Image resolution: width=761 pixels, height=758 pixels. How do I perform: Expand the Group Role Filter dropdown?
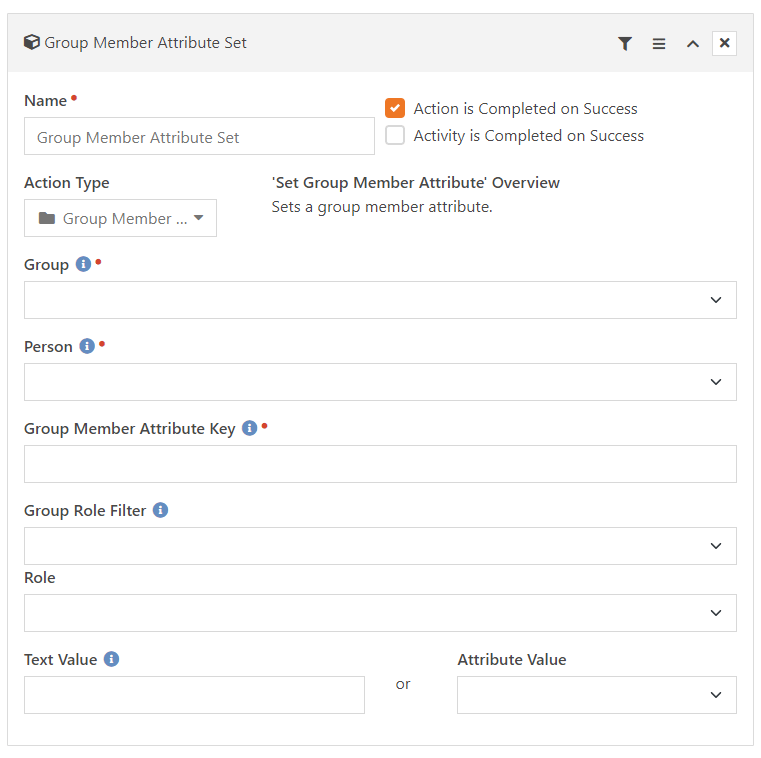click(380, 546)
